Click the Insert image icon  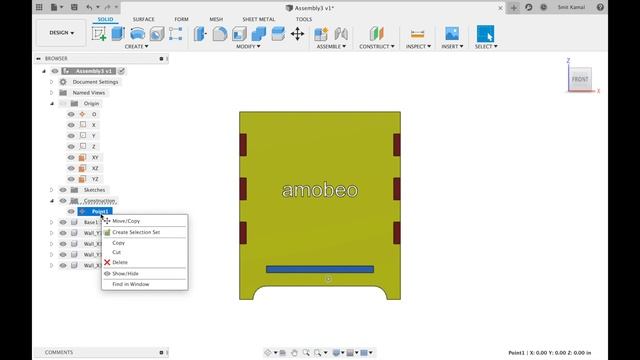(x=452, y=34)
